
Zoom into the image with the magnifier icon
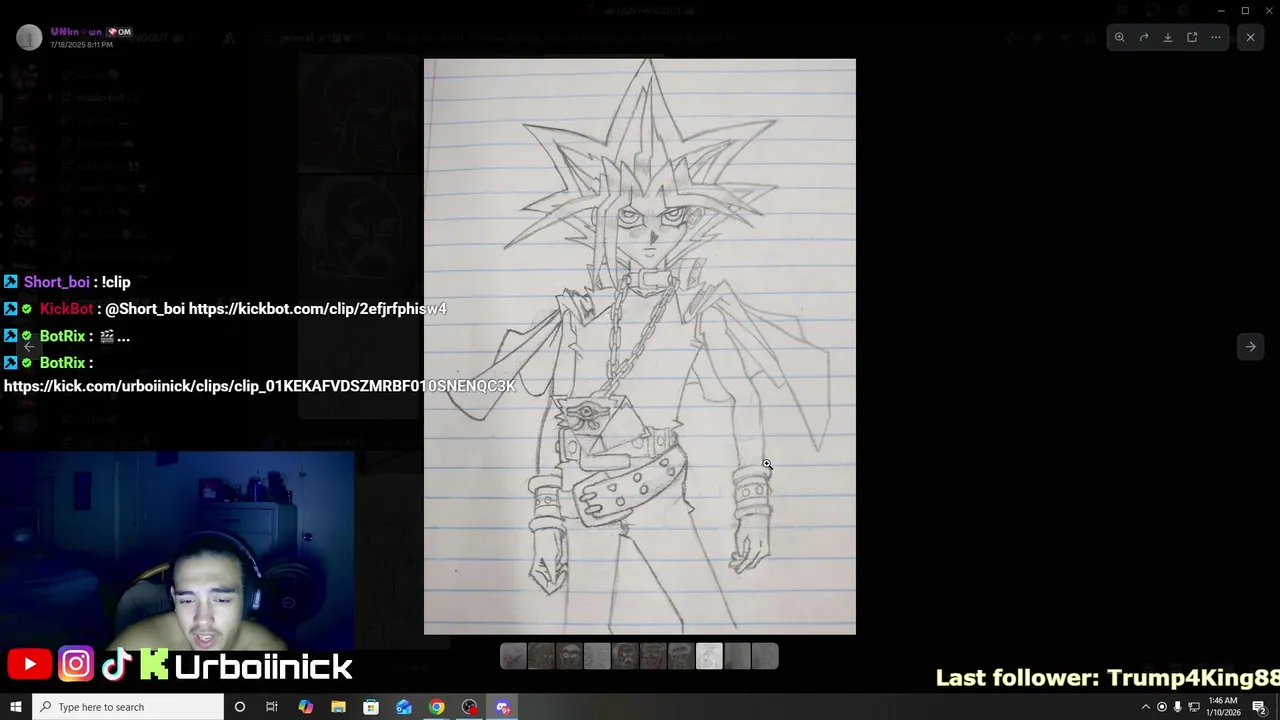pos(1120,37)
